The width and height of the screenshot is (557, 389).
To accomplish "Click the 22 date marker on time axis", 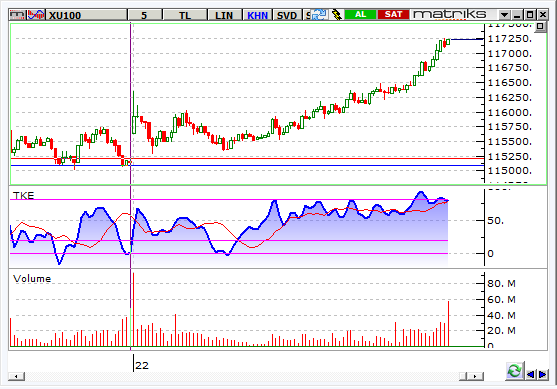I will pyautogui.click(x=142, y=365).
